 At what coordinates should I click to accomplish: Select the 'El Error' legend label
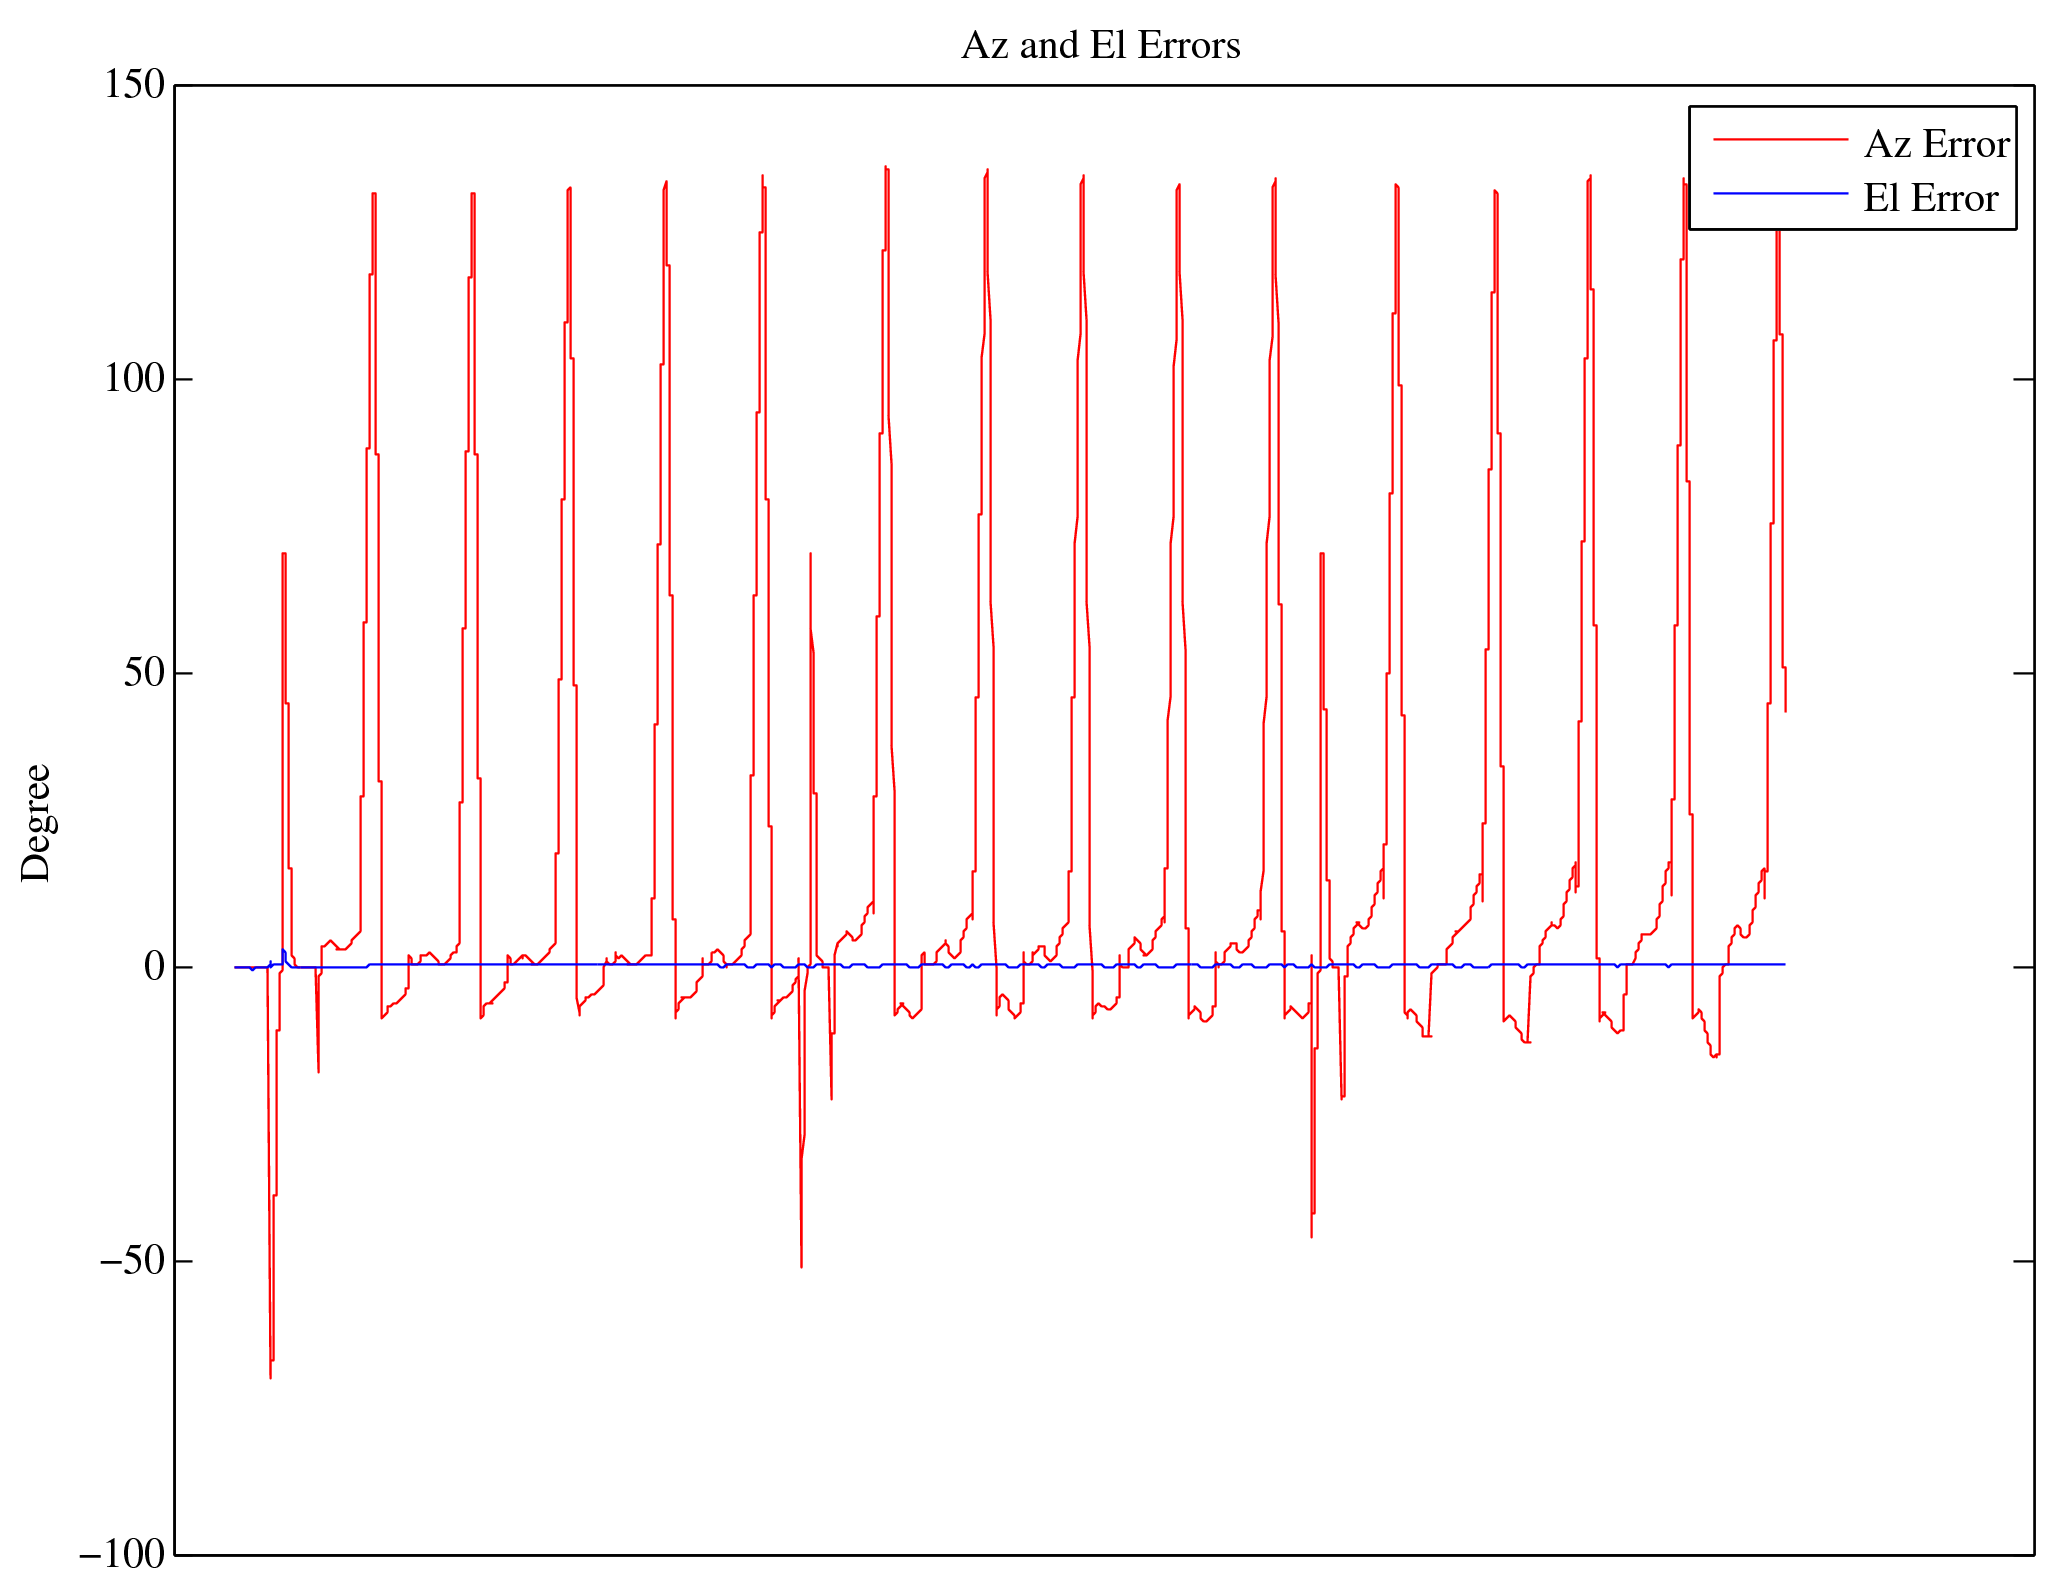[1930, 198]
